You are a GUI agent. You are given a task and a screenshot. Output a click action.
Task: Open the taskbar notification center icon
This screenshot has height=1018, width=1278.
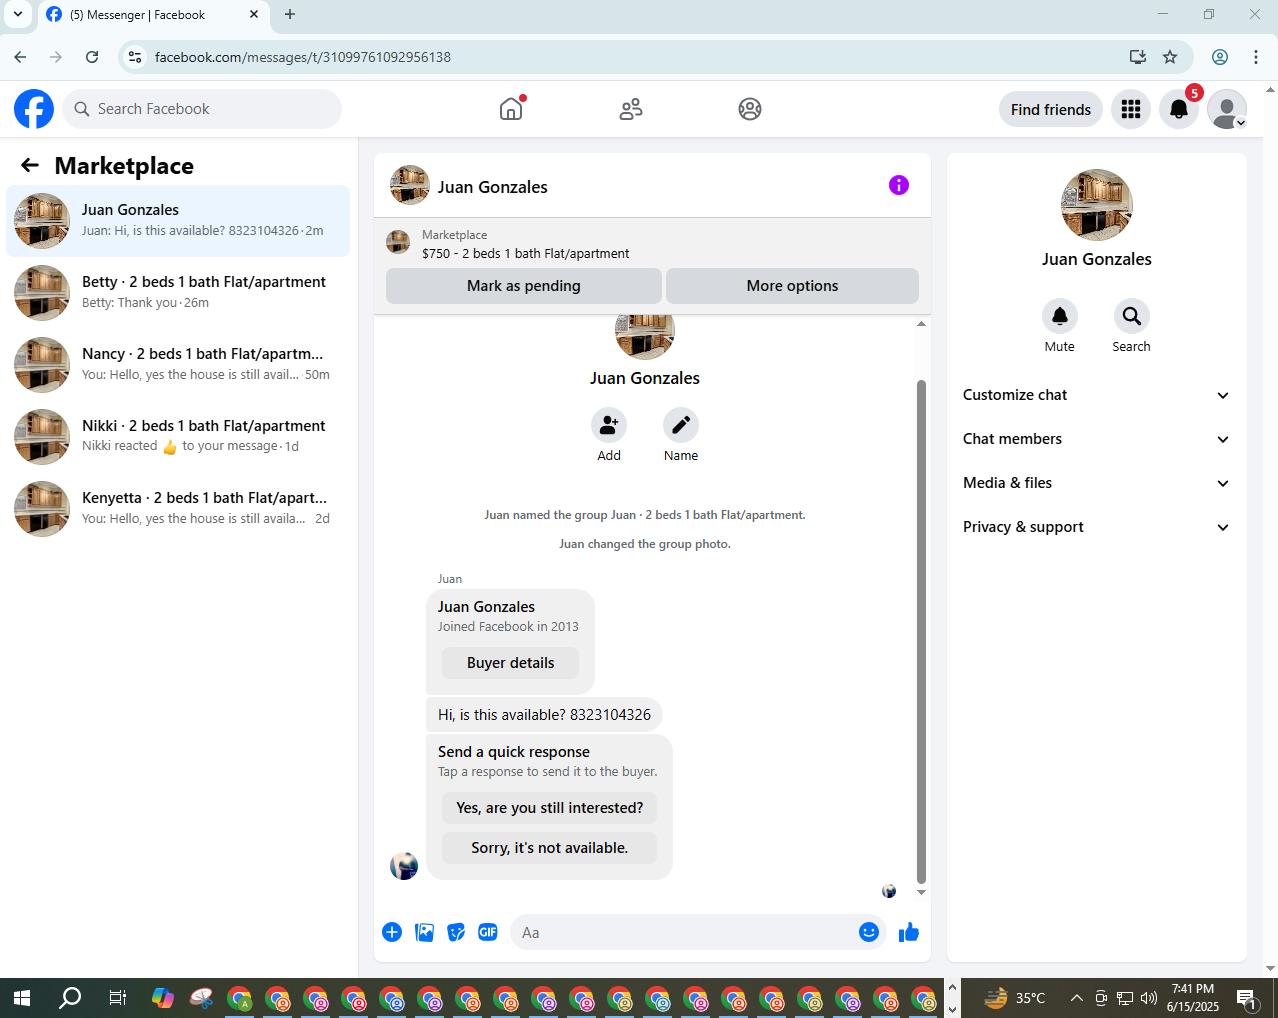pos(1247,998)
